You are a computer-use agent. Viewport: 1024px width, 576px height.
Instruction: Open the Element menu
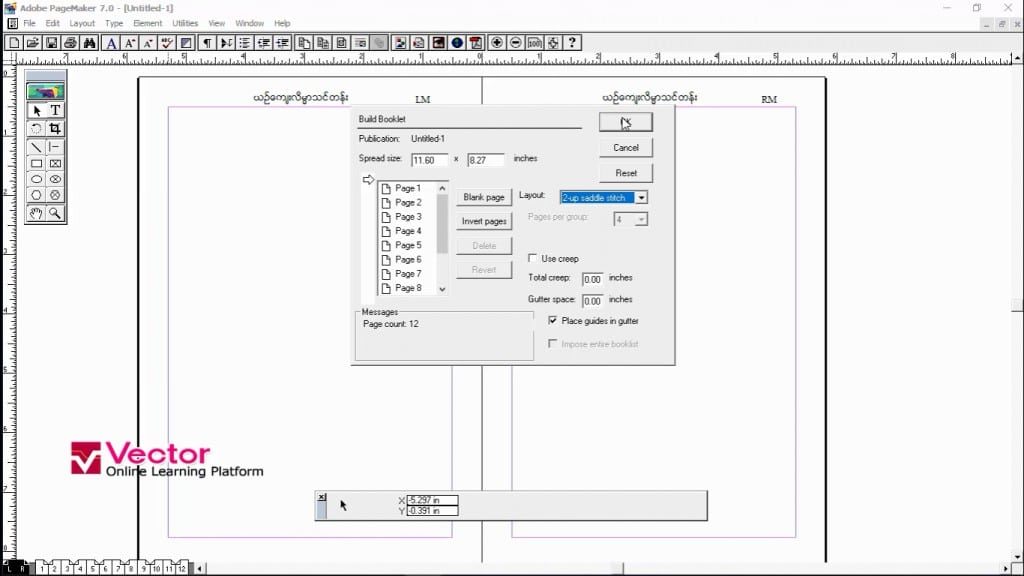(x=148, y=23)
